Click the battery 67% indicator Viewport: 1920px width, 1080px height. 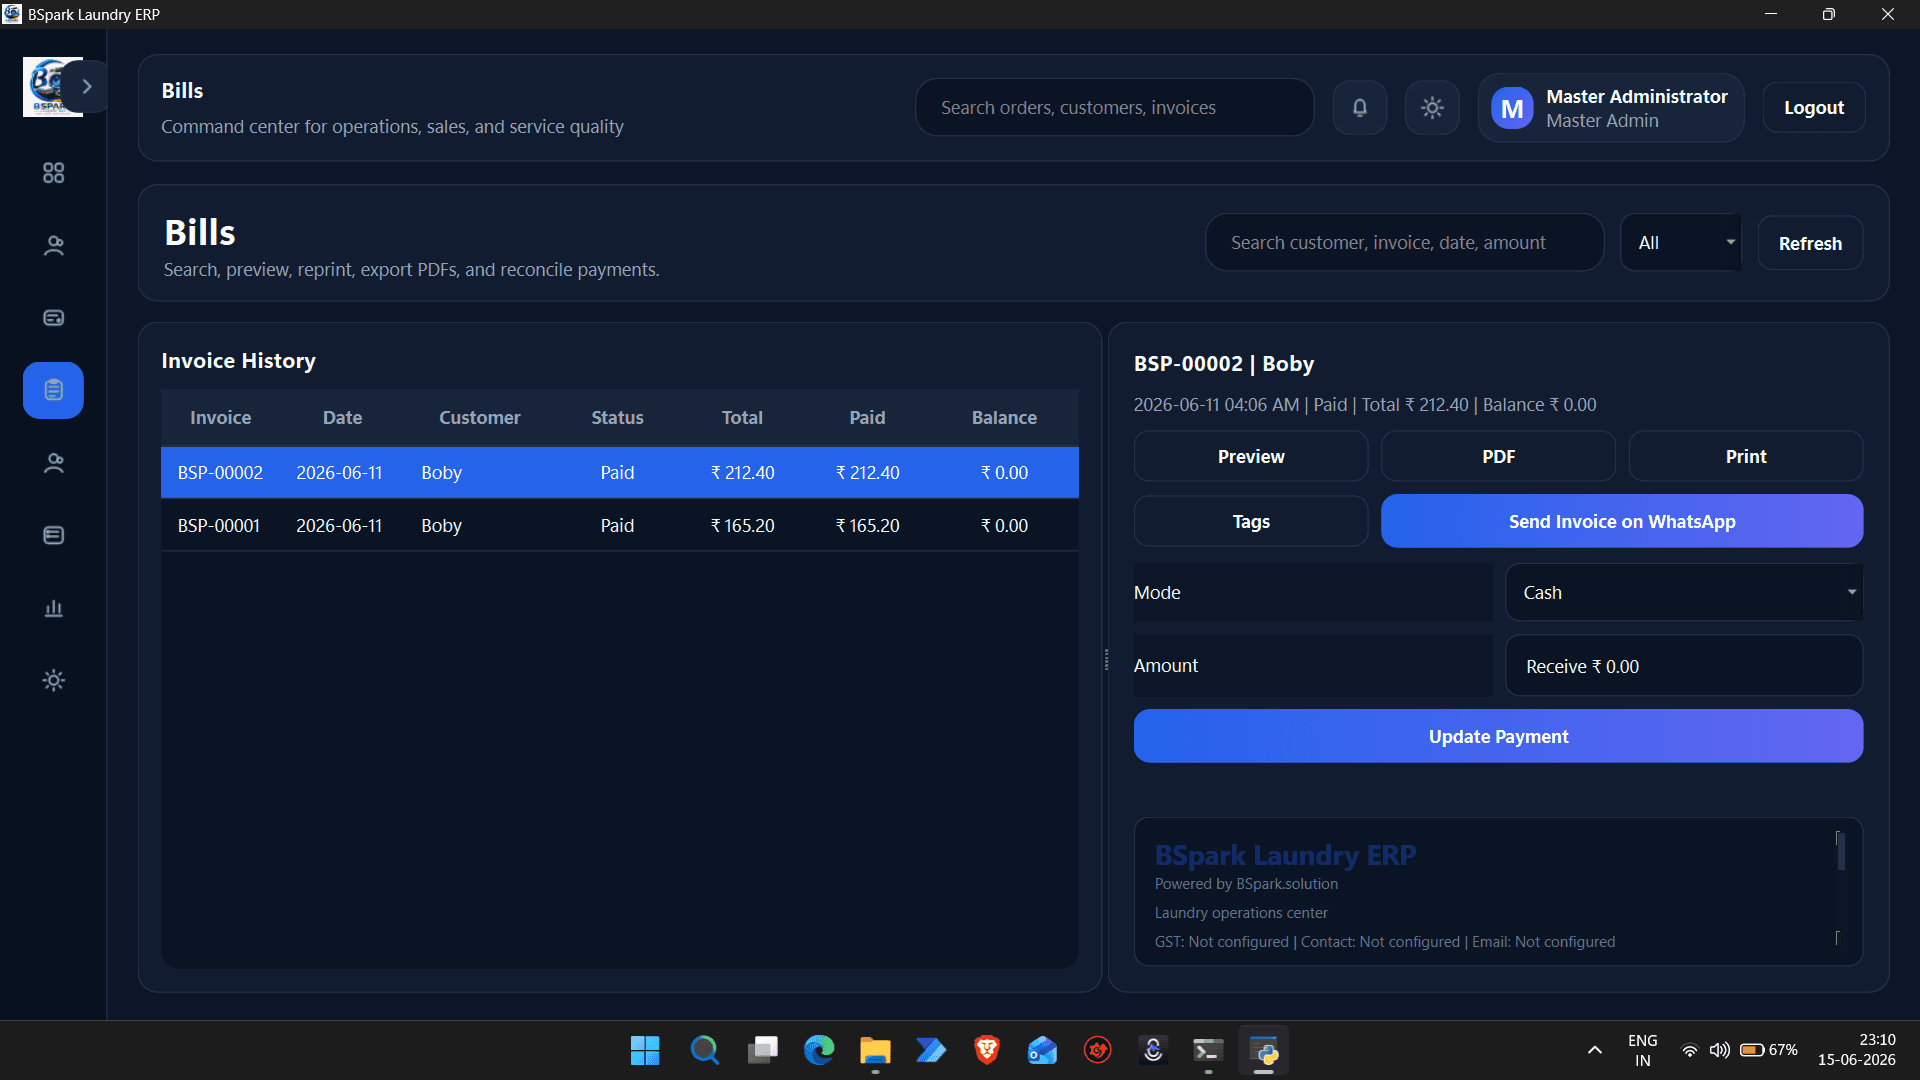click(1769, 1050)
